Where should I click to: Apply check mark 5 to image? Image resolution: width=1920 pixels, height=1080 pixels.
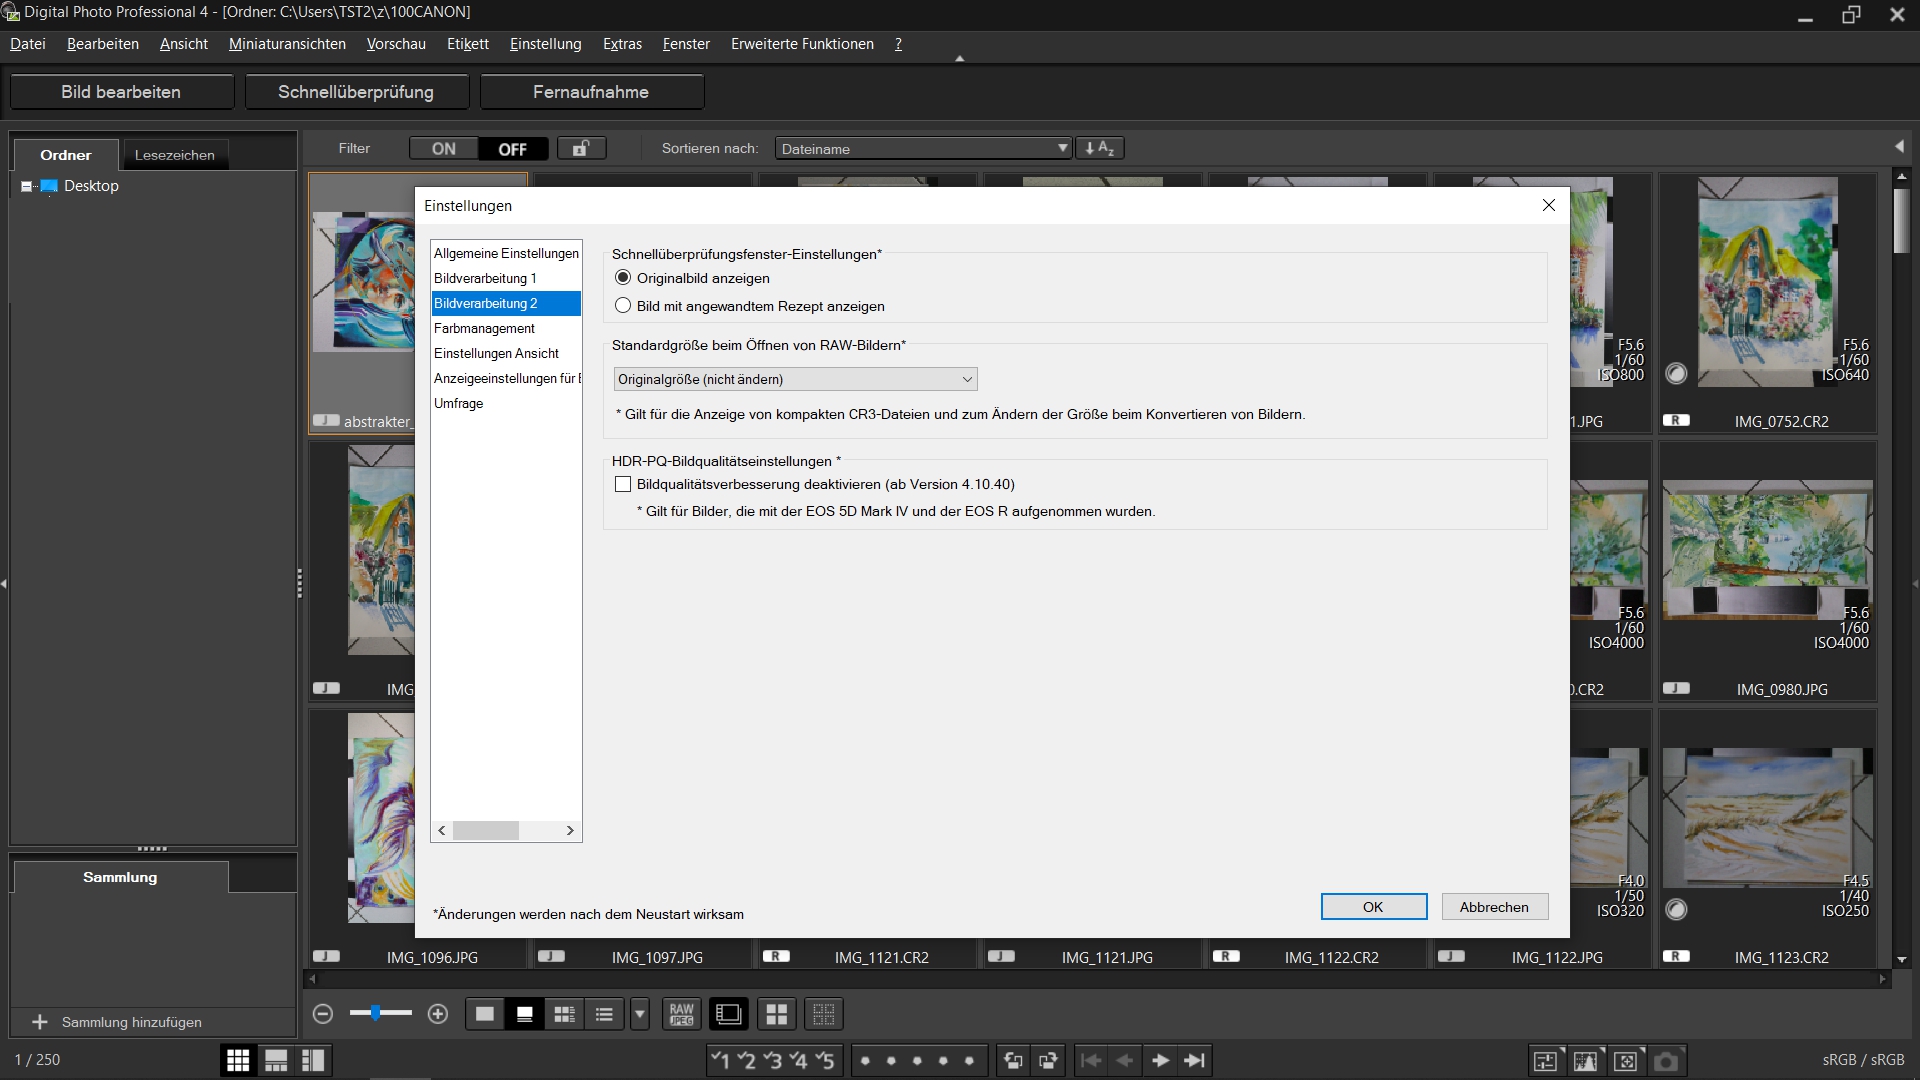coord(825,1060)
